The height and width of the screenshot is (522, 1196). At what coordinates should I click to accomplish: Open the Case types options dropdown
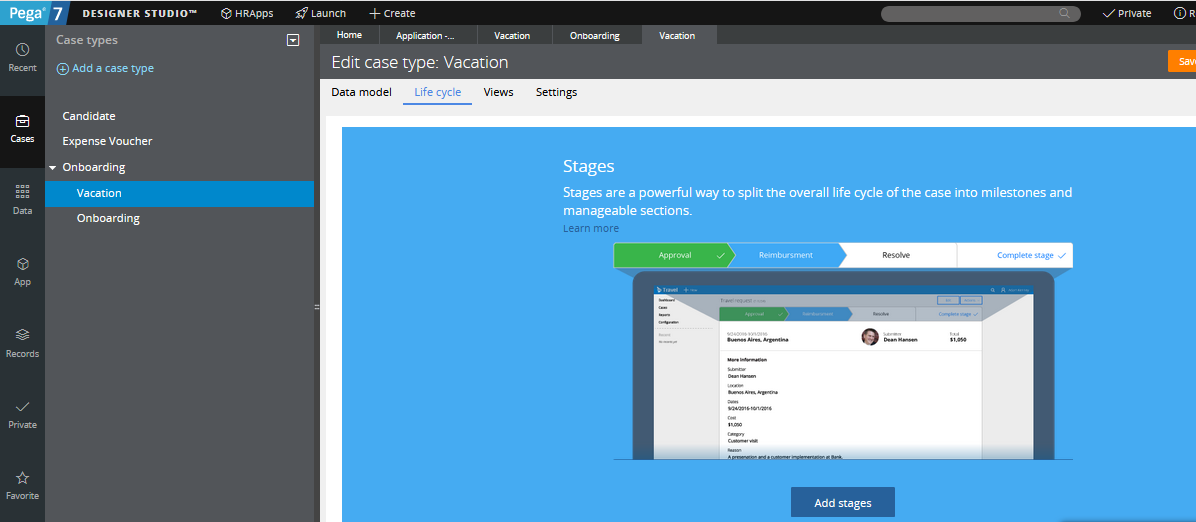pyautogui.click(x=293, y=40)
